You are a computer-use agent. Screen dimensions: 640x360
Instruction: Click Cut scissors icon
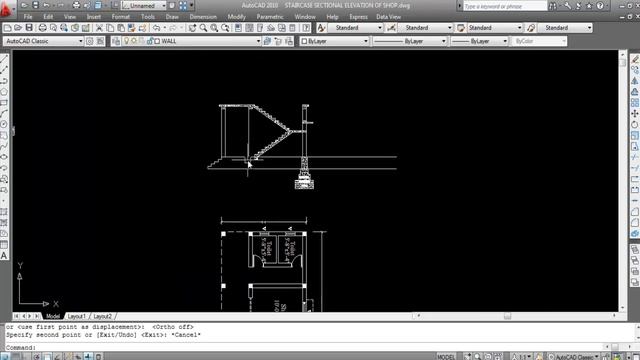point(99,28)
